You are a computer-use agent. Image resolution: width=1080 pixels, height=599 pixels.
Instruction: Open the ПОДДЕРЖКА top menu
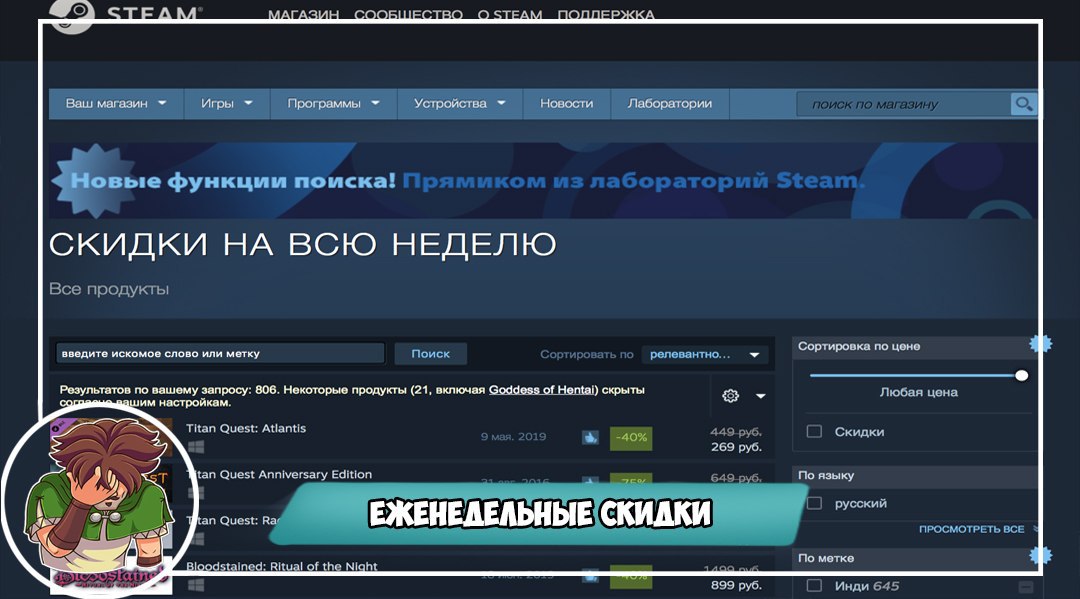click(605, 14)
